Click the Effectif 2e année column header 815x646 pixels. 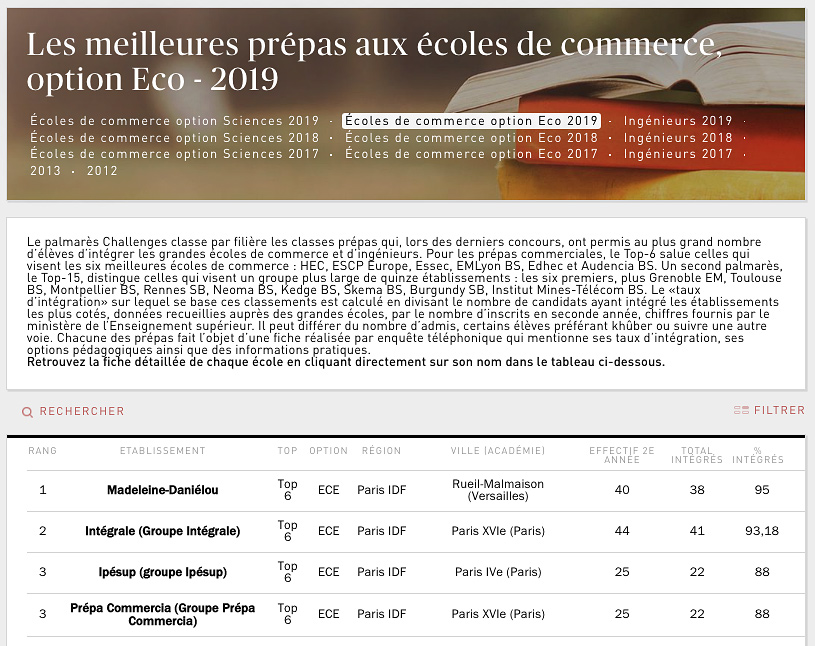click(622, 455)
